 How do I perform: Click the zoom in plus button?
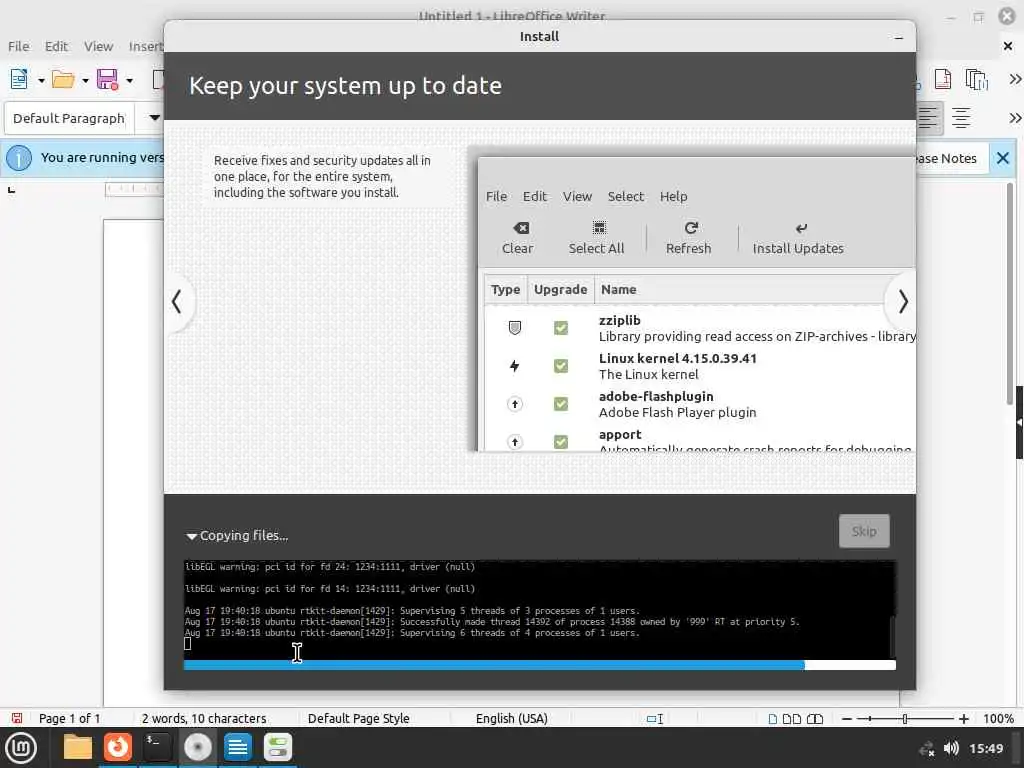tap(963, 719)
